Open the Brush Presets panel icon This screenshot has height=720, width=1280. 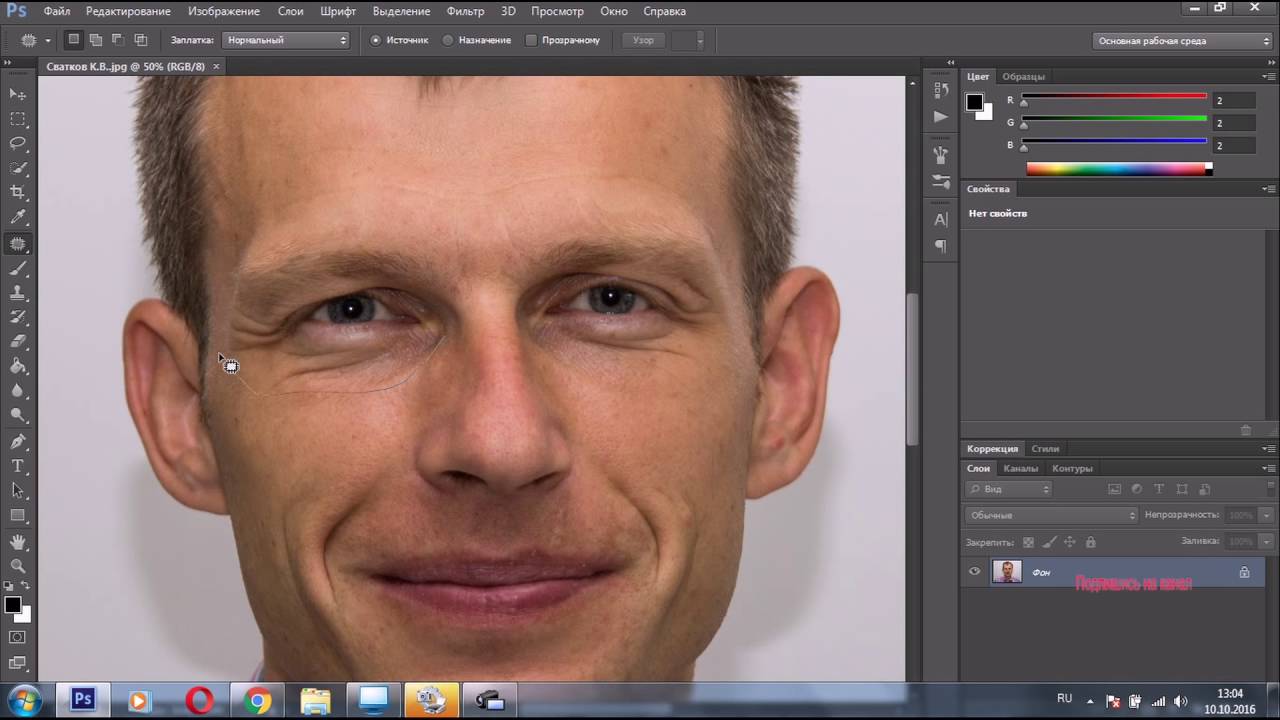941,182
